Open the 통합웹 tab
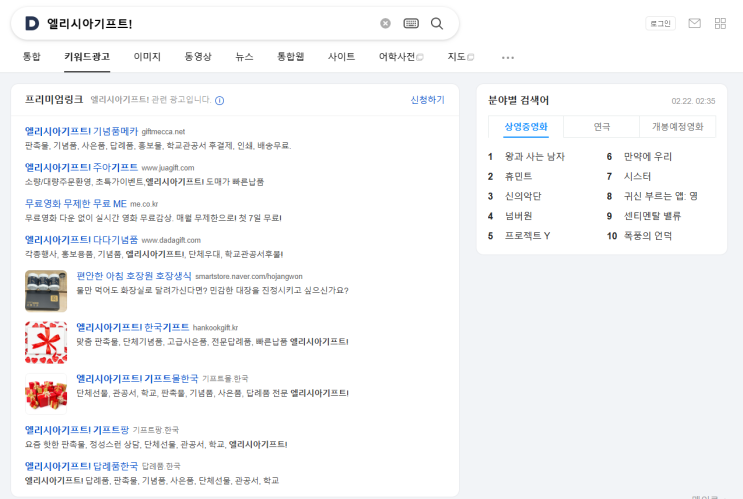This screenshot has width=743, height=499. (290, 57)
